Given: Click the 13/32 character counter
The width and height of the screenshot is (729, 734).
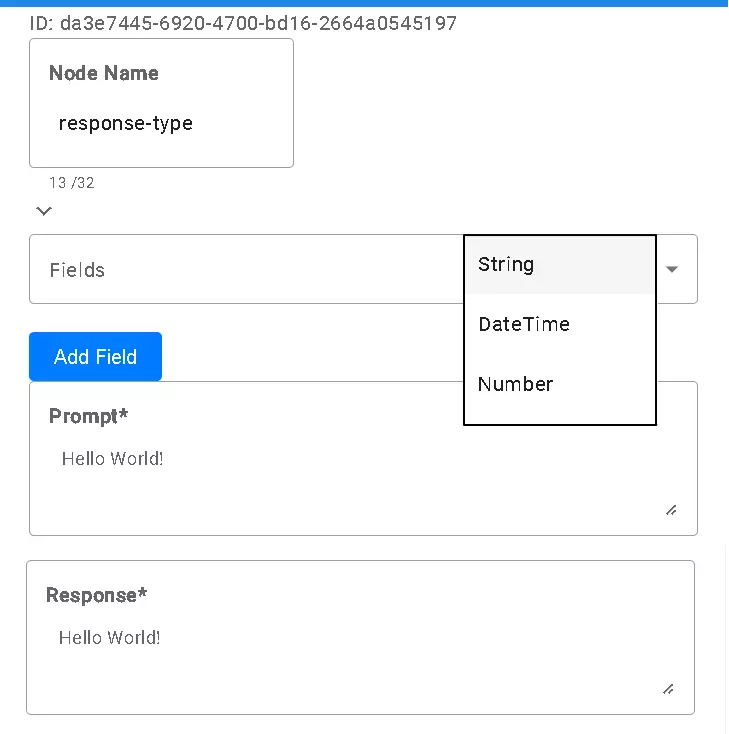Looking at the screenshot, I should coord(72,183).
